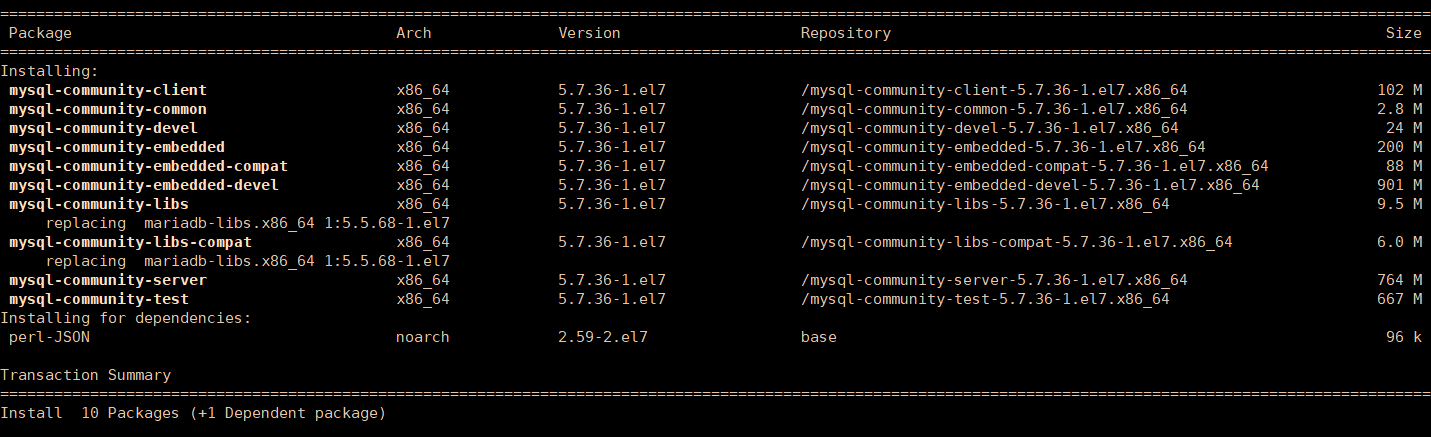Click repository path /mysql-community-embedded-5.7.36-1.el7.x86_64
This screenshot has height=437, width=1431.
pos(1003,147)
